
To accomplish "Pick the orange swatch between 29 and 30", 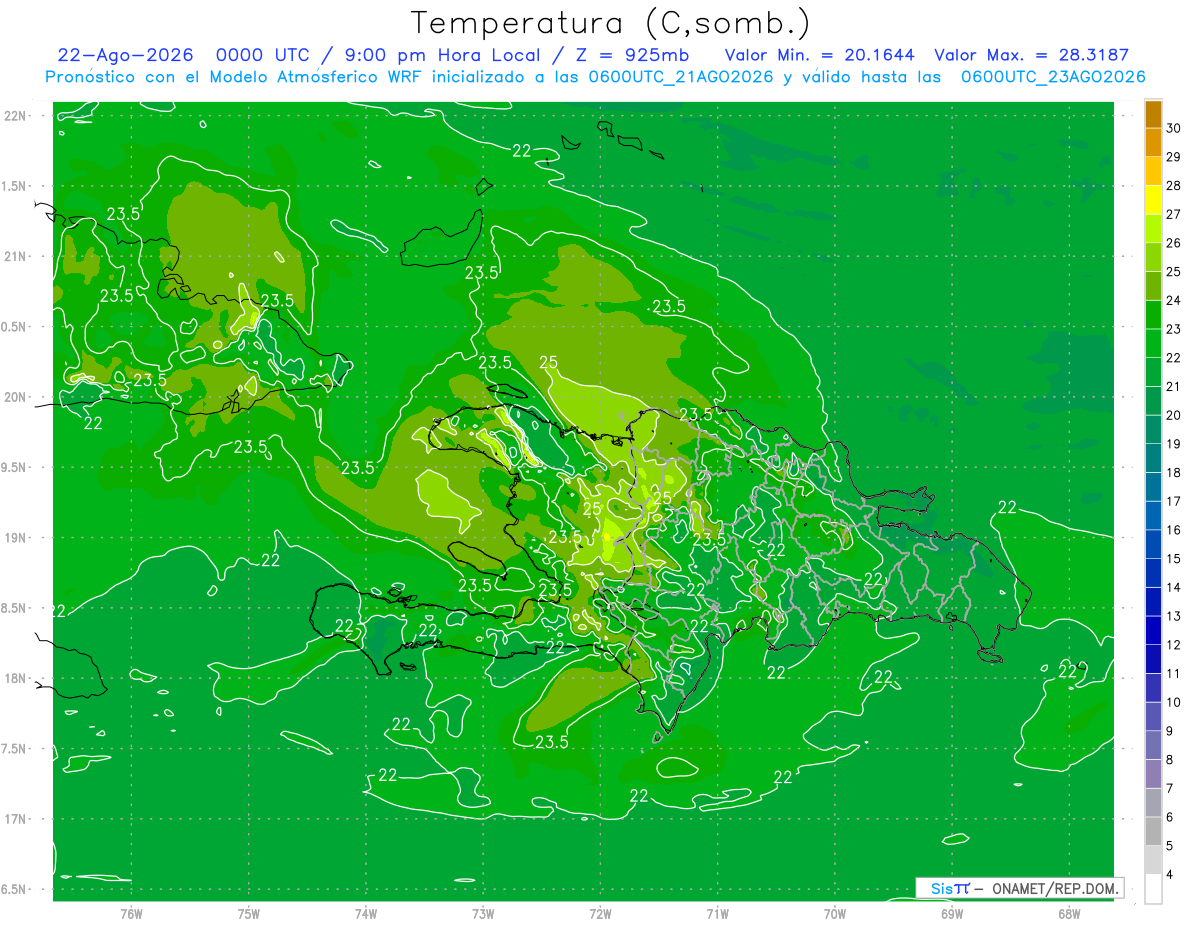I will pyautogui.click(x=1153, y=143).
